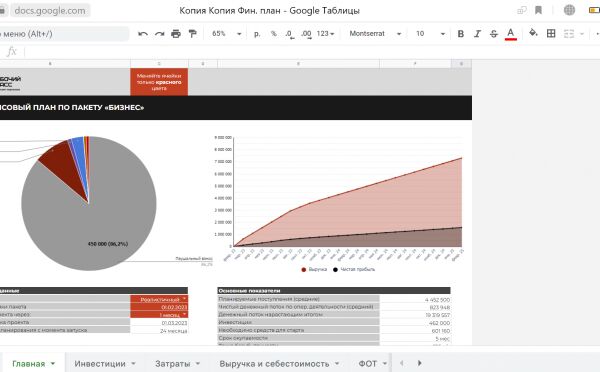This screenshot has width=600, height=372.
Task: Open the 1 месяц dropdown cell
Action: click(x=159, y=315)
